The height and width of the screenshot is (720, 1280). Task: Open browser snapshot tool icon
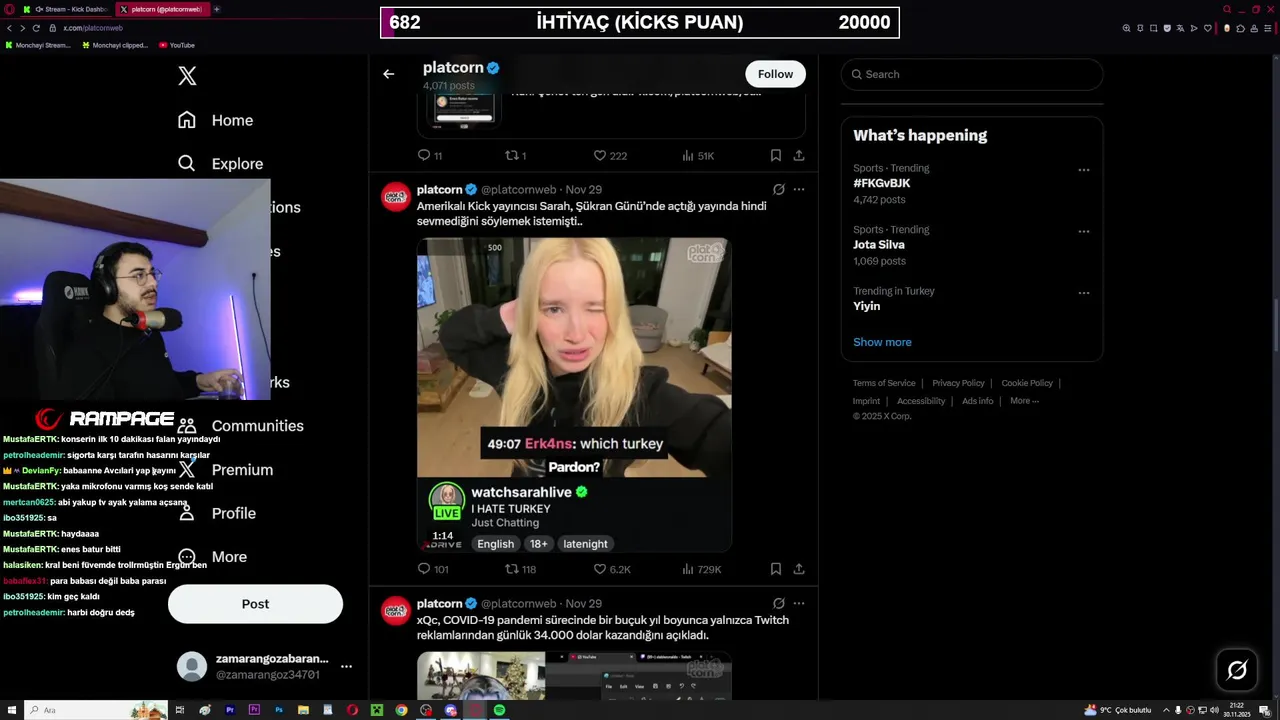1153,28
